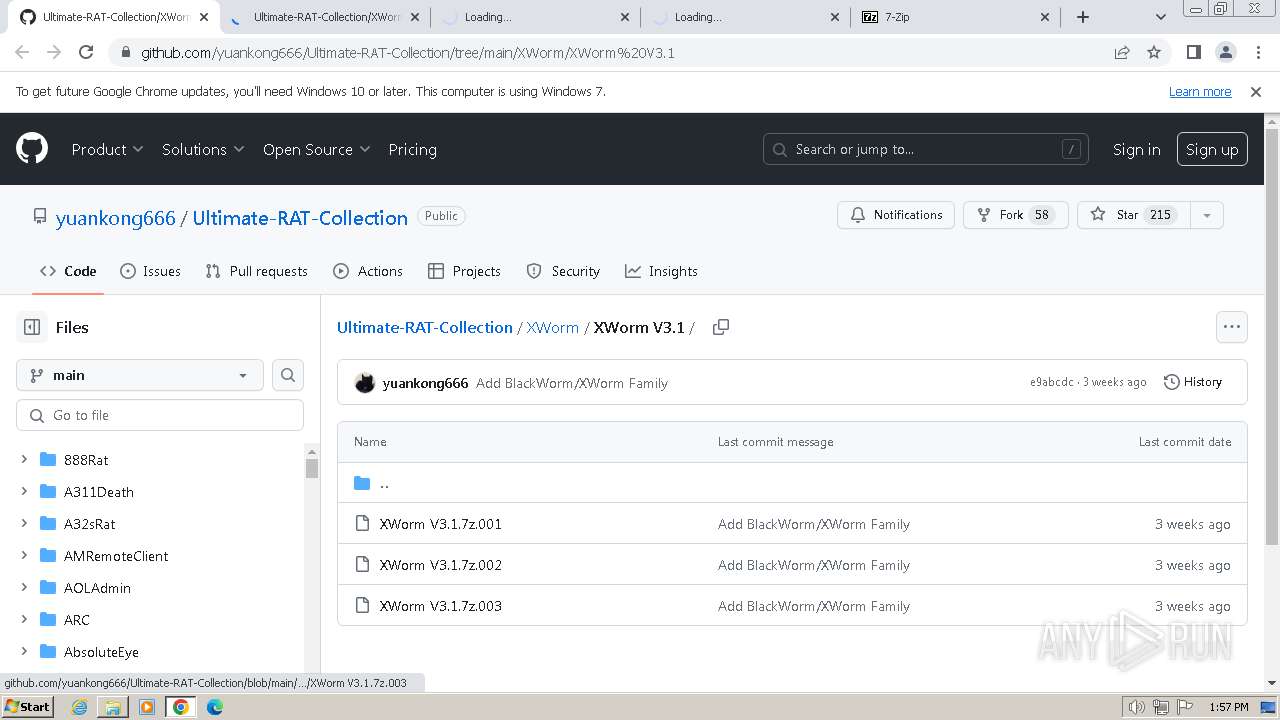Click the Go to file input
This screenshot has height=720, width=1280.
point(160,415)
